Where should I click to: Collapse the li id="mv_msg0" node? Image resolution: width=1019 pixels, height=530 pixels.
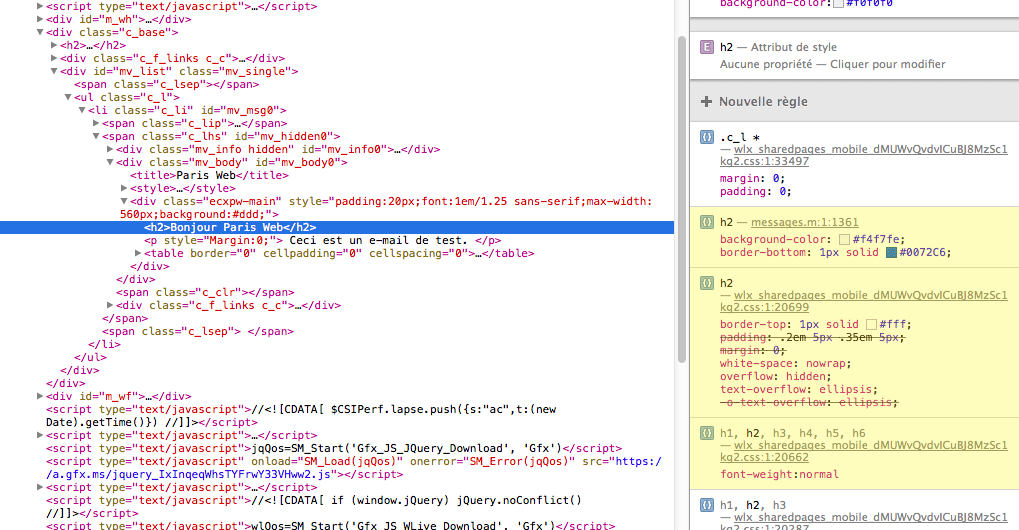82,110
